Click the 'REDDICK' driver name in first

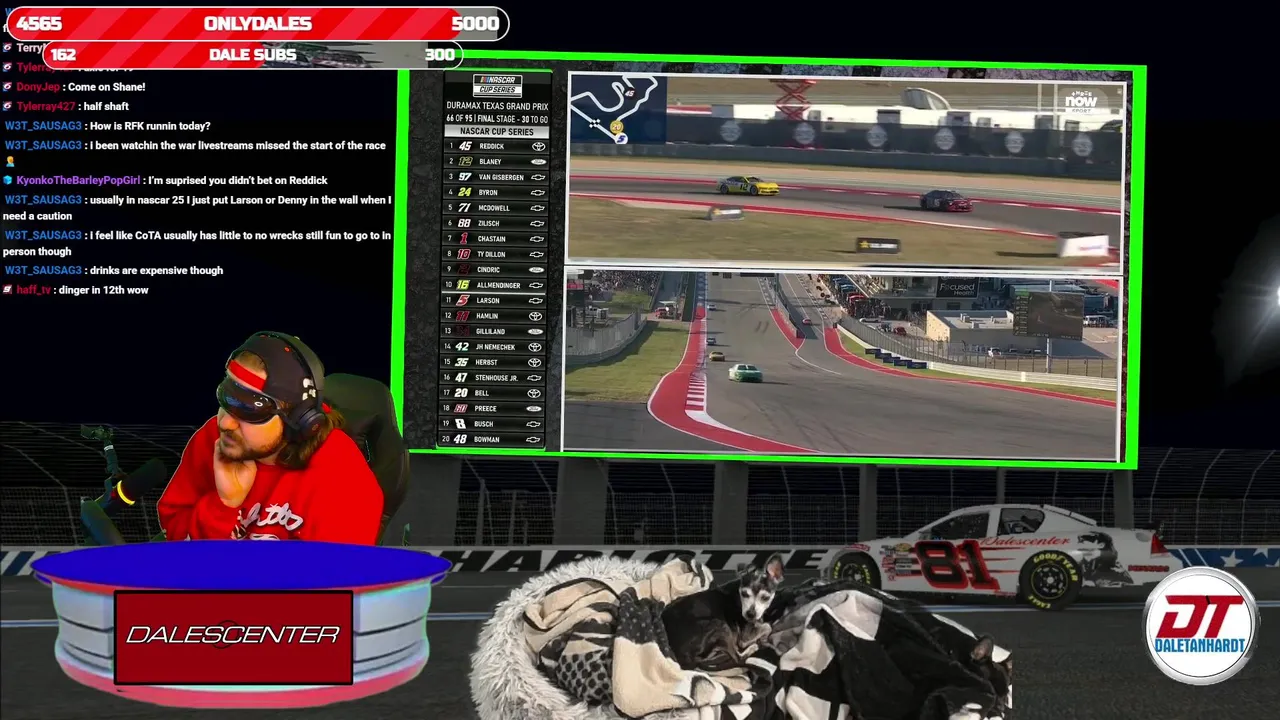492,146
